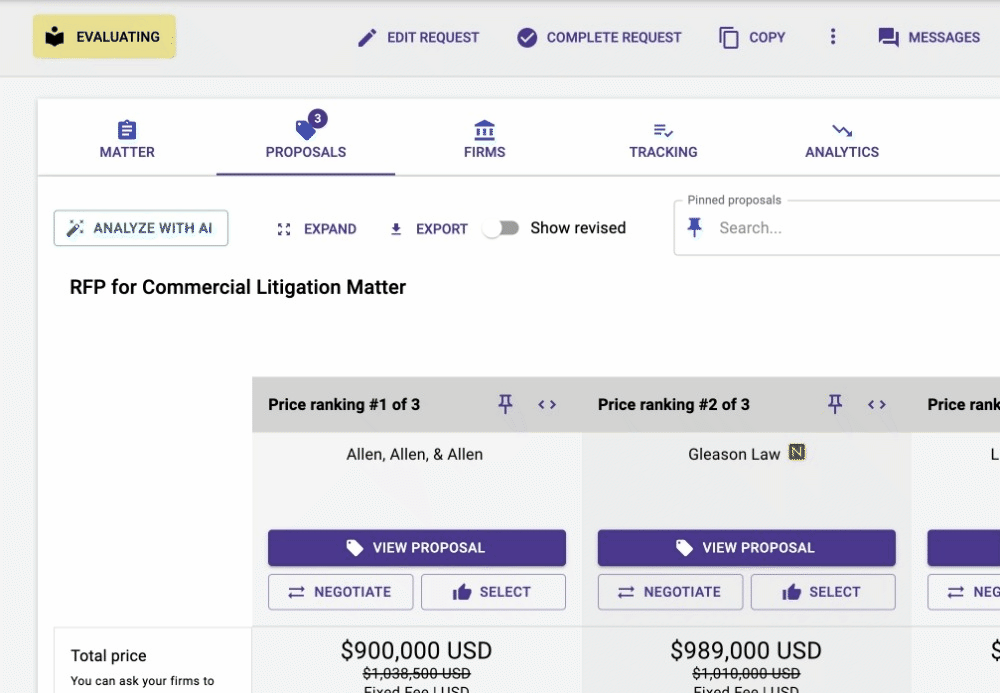Viewport: 1000px width, 693px height.
Task: Click the Gleason Law 'N' badge icon
Action: pos(797,453)
